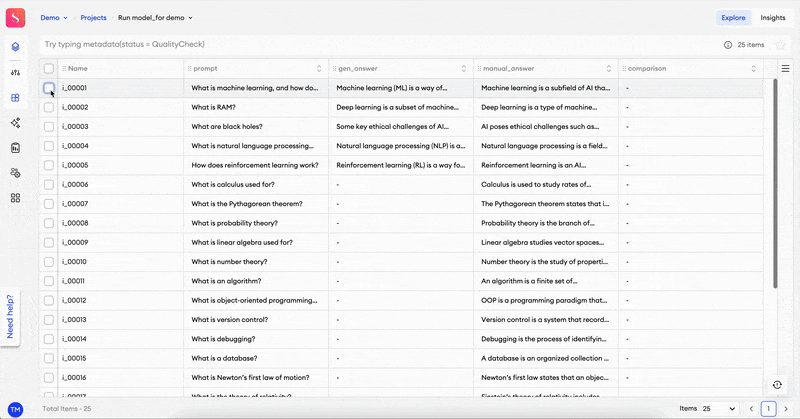The image size is (800, 419).
Task: Check the box for row i_00005
Action: [x=48, y=165]
